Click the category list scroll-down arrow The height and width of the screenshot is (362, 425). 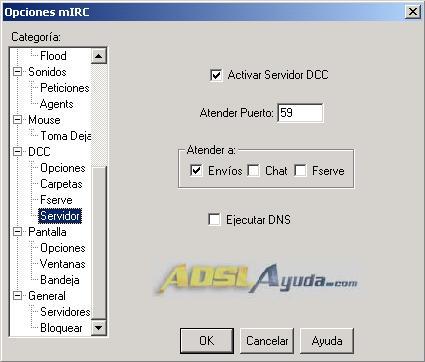point(98,327)
